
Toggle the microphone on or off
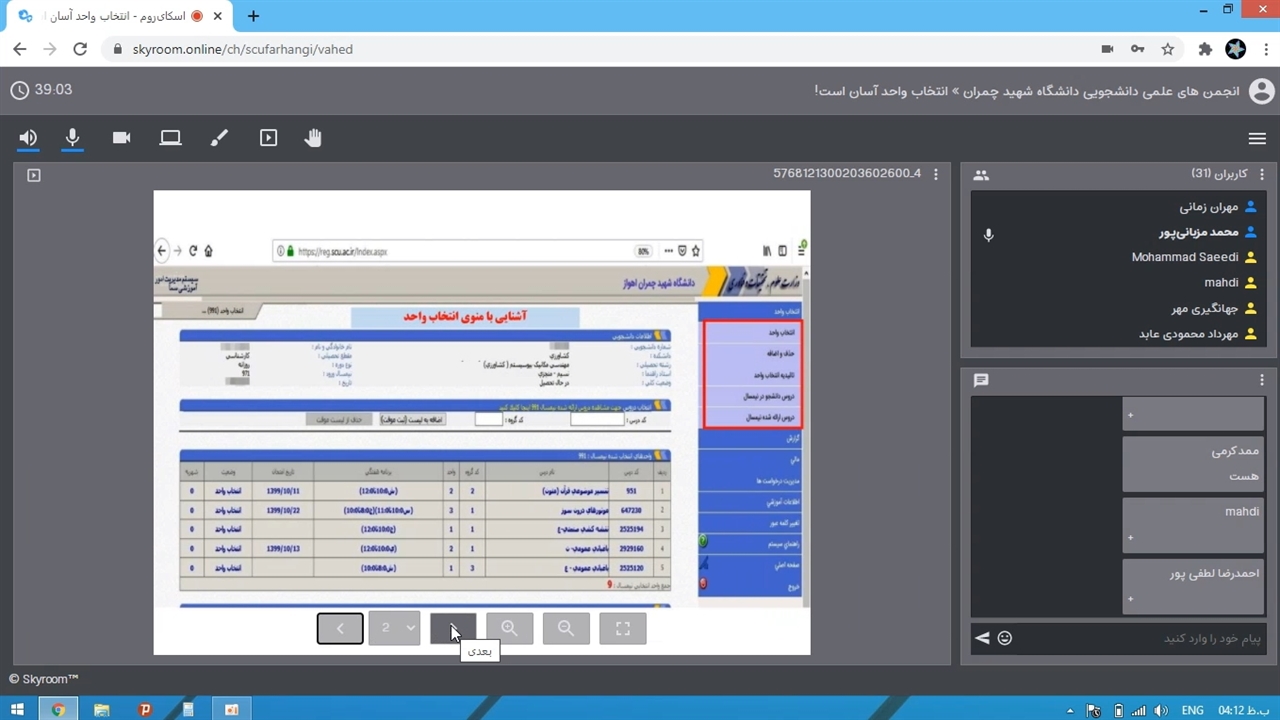(x=72, y=138)
